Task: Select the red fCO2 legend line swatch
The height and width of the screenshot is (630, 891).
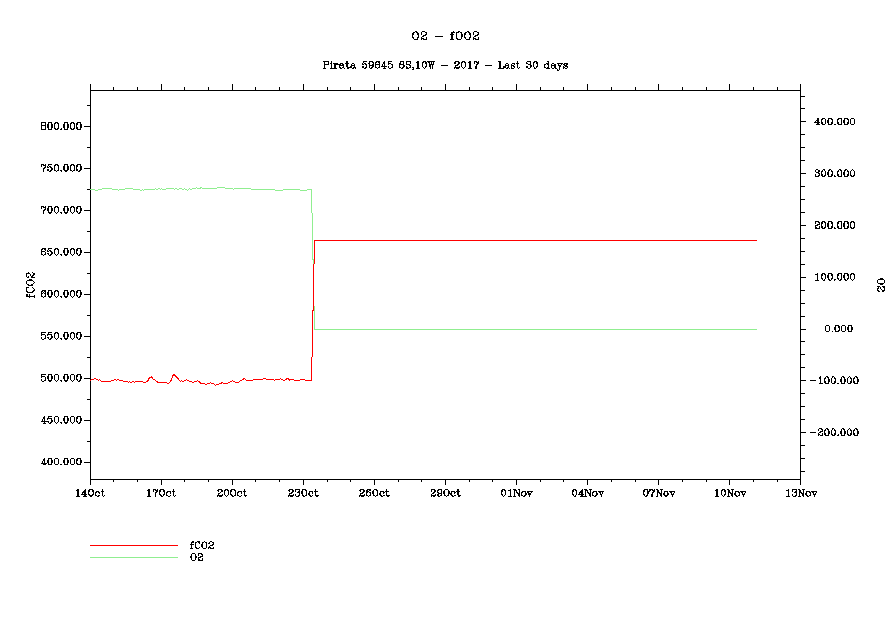Action: tap(133, 546)
